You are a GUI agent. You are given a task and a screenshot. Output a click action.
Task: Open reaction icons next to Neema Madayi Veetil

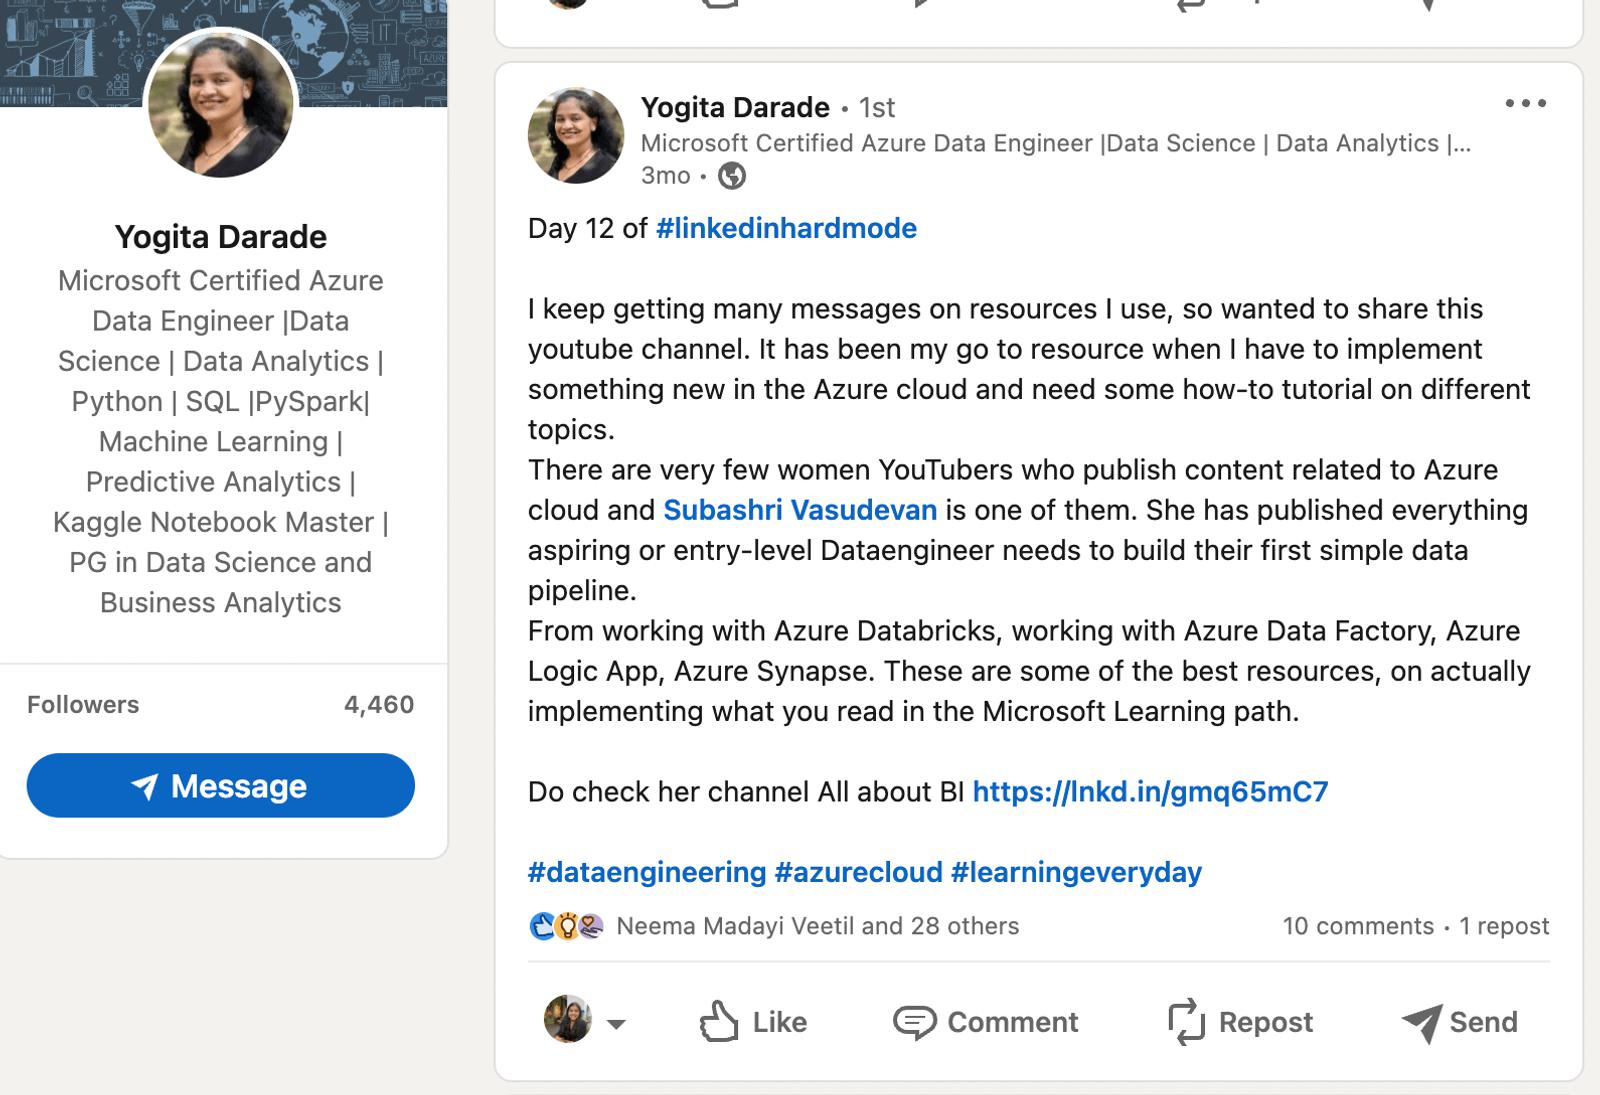click(x=566, y=926)
